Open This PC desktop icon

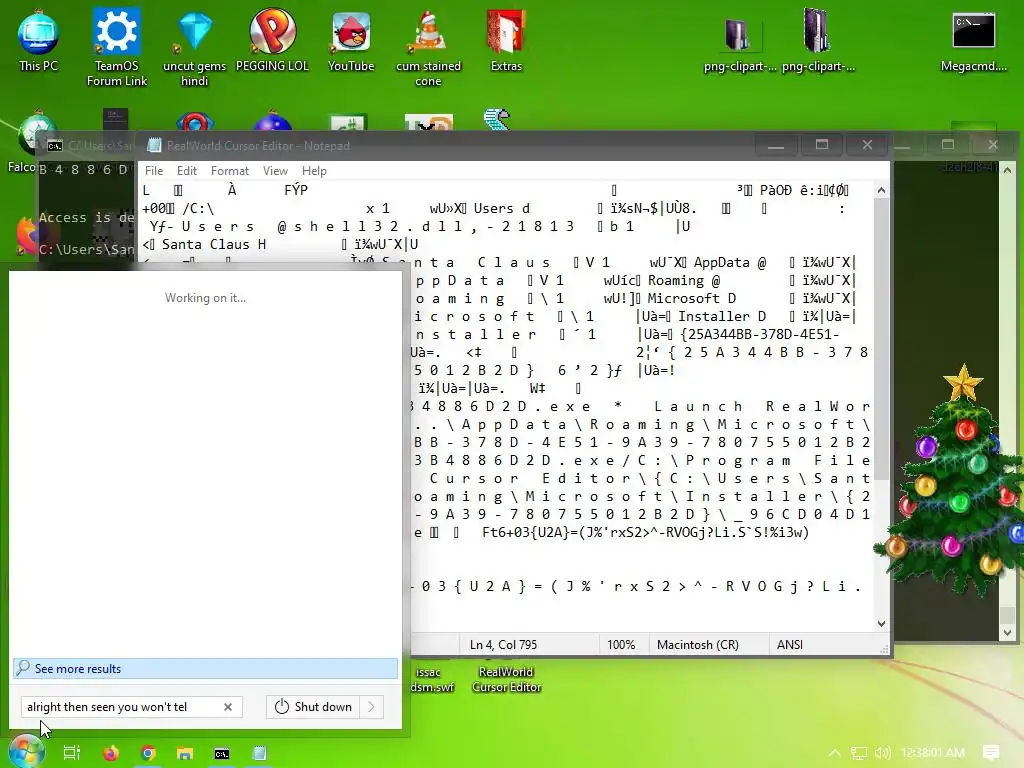click(38, 40)
